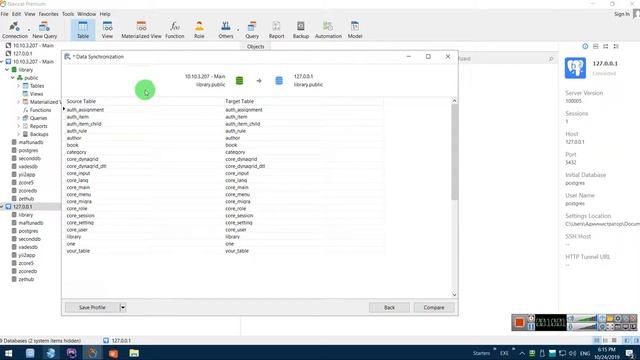Viewport: 640px width, 360px height.
Task: Select the Table toolbar icon
Action: point(83,30)
